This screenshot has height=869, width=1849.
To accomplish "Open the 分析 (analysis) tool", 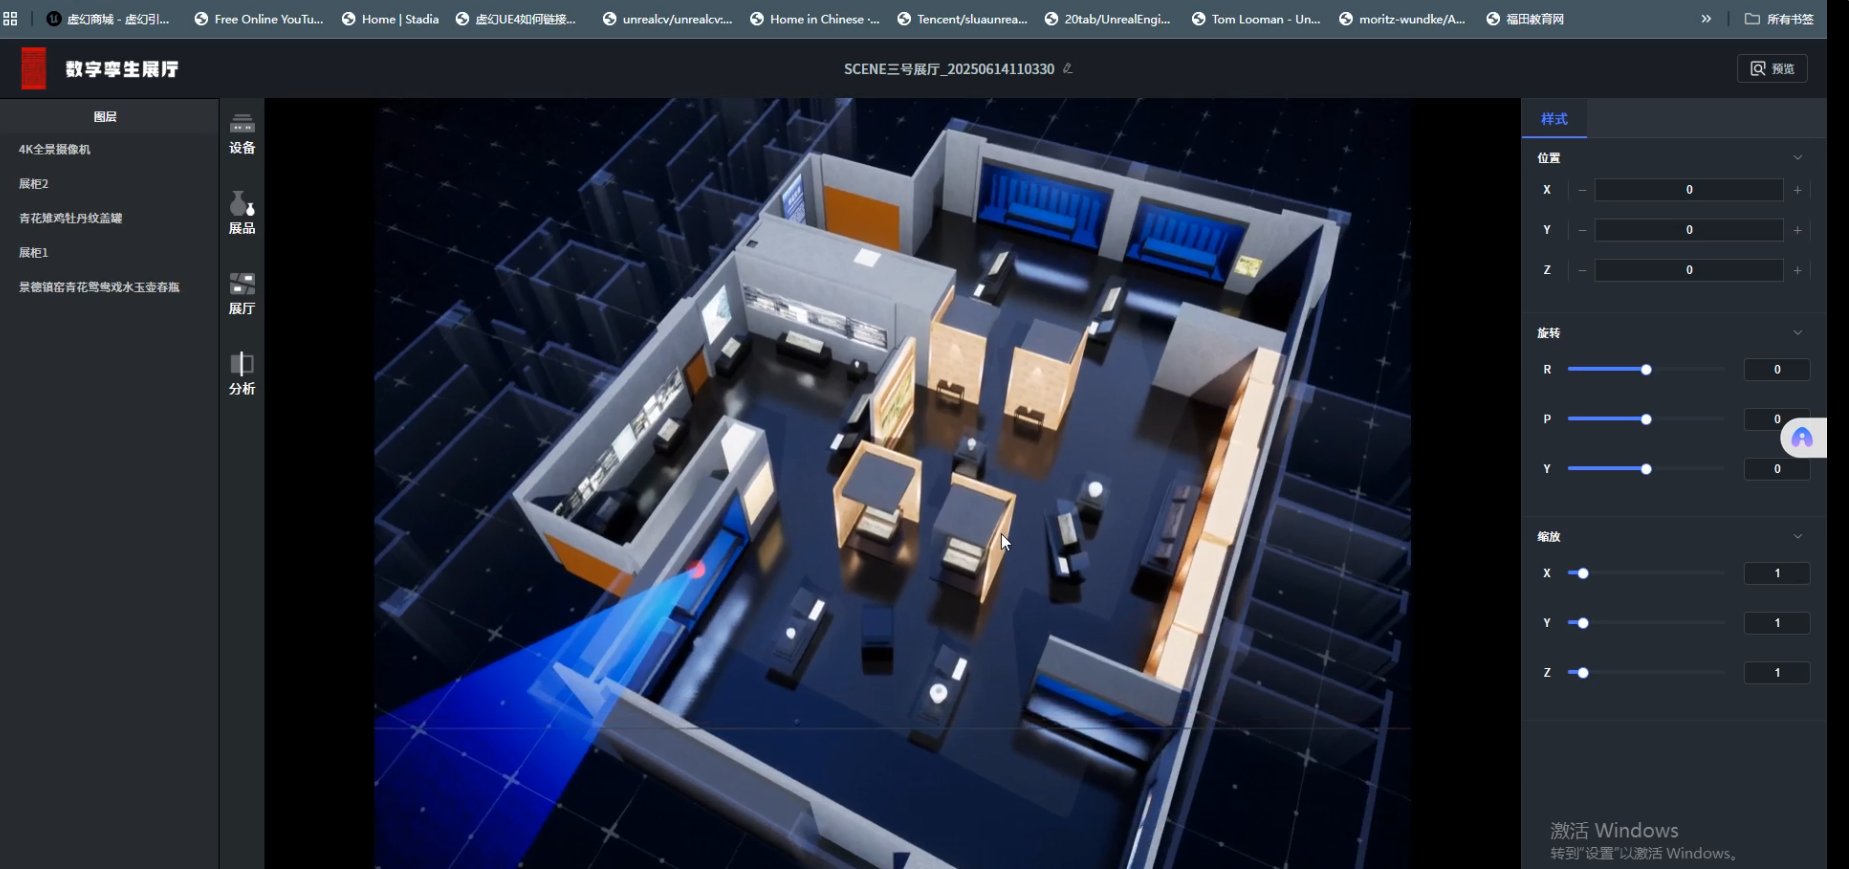I will tap(242, 374).
